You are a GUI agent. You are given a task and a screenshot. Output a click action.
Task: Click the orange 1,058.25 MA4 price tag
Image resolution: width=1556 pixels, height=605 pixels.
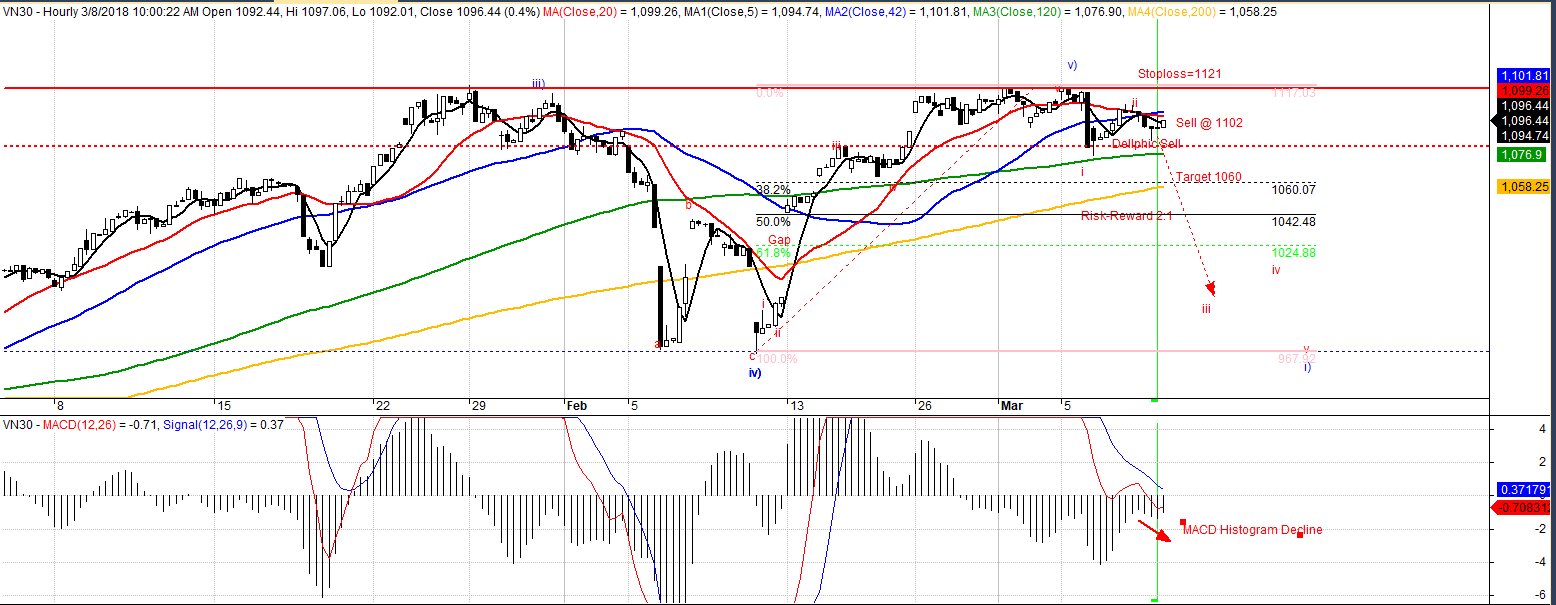(x=1523, y=187)
